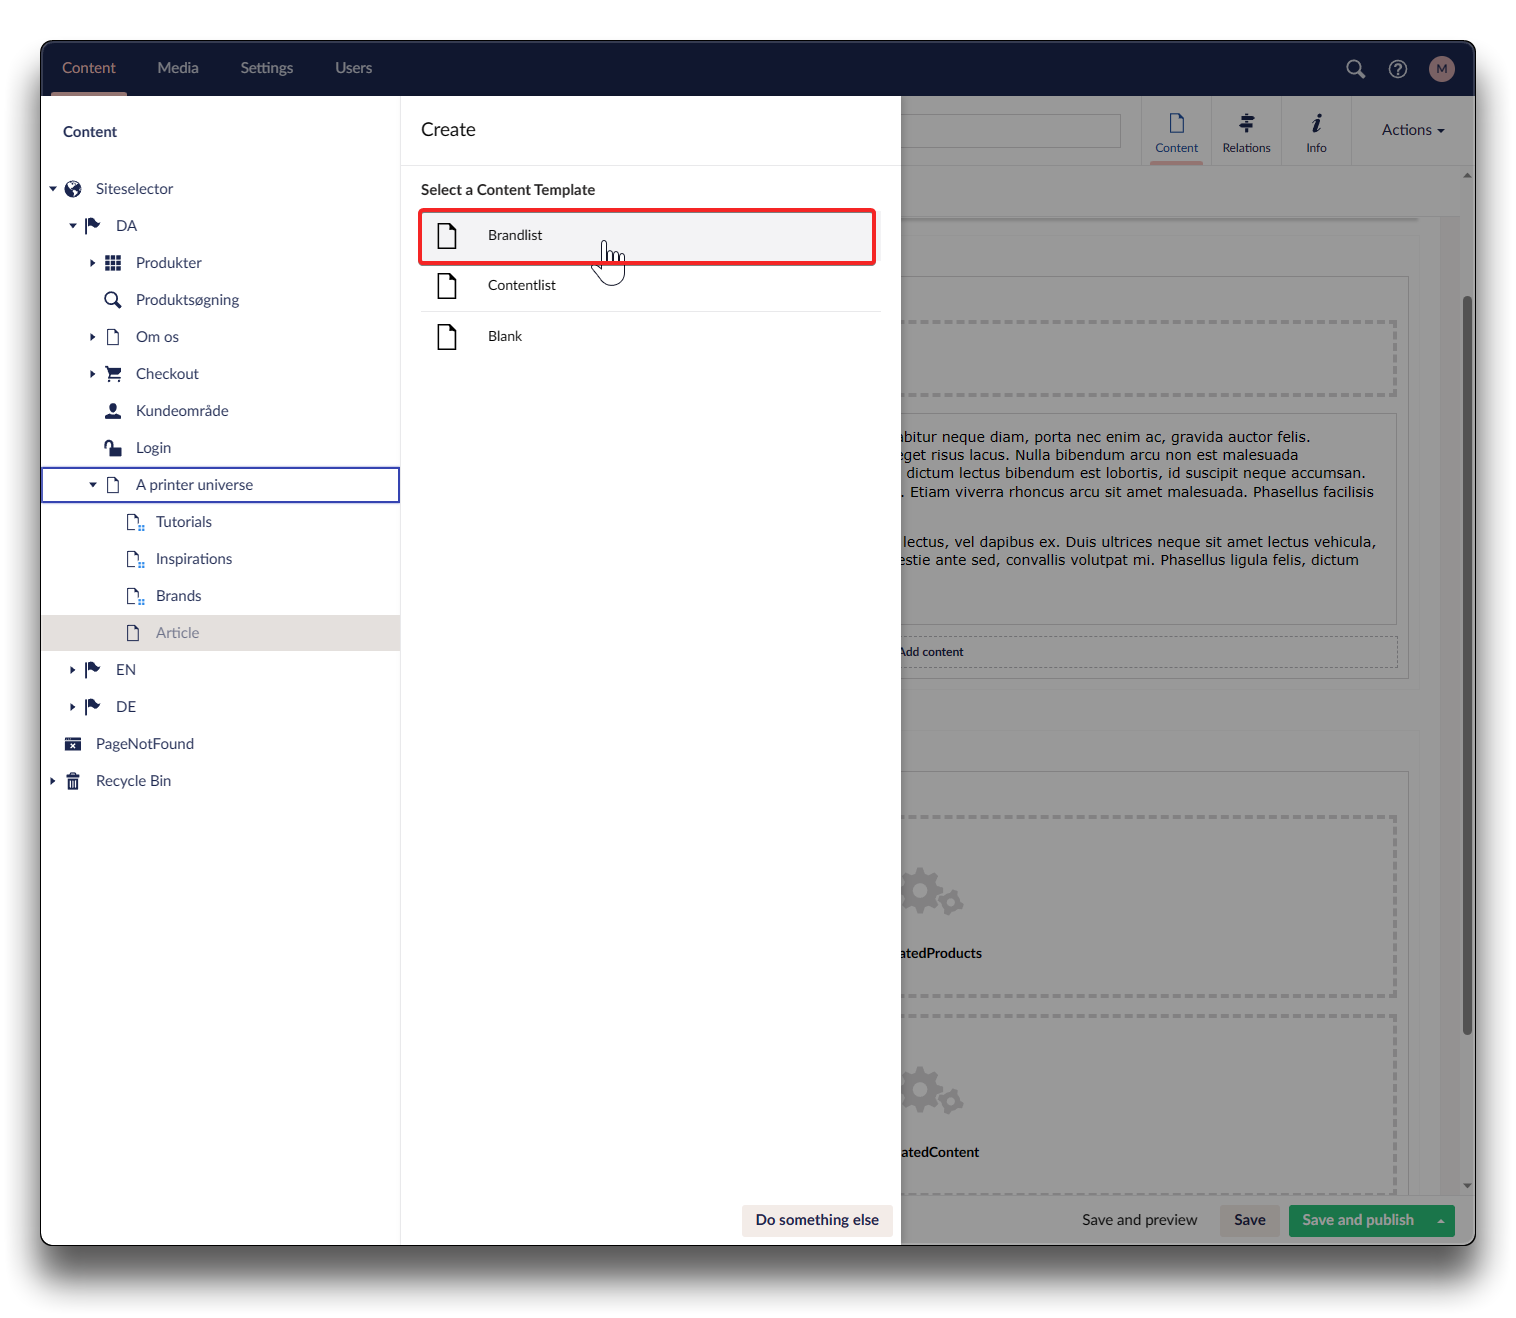Collapse the A printer universe node

(93, 485)
